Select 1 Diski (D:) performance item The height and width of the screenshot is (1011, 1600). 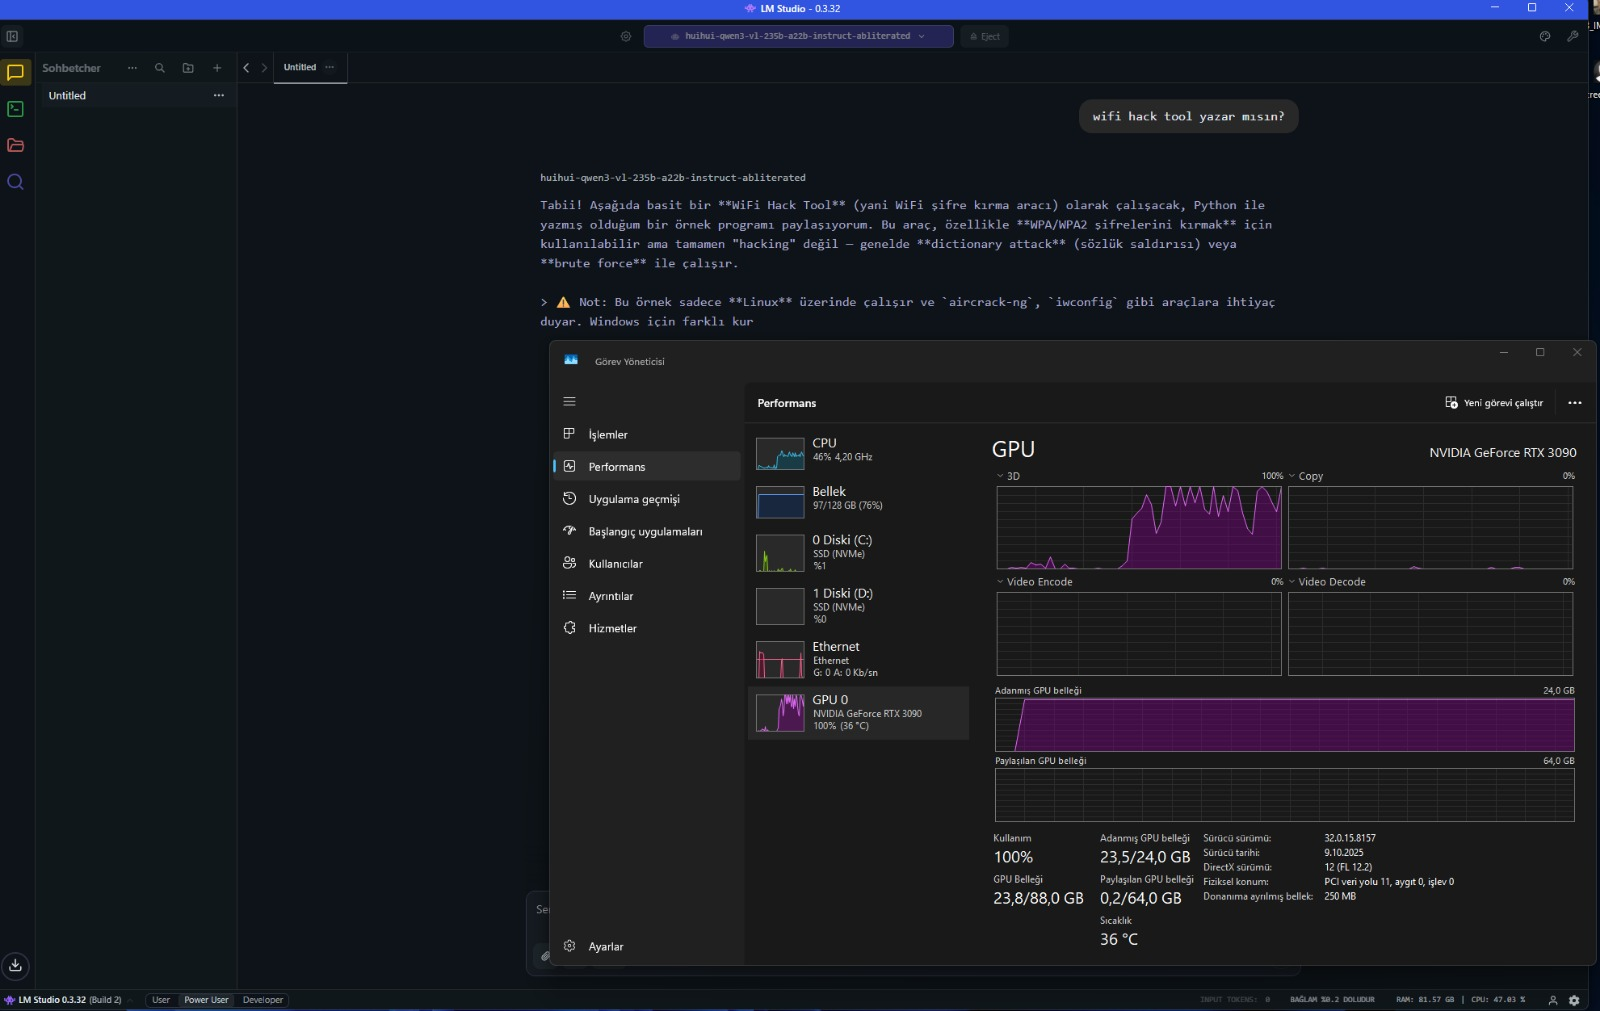tap(858, 606)
